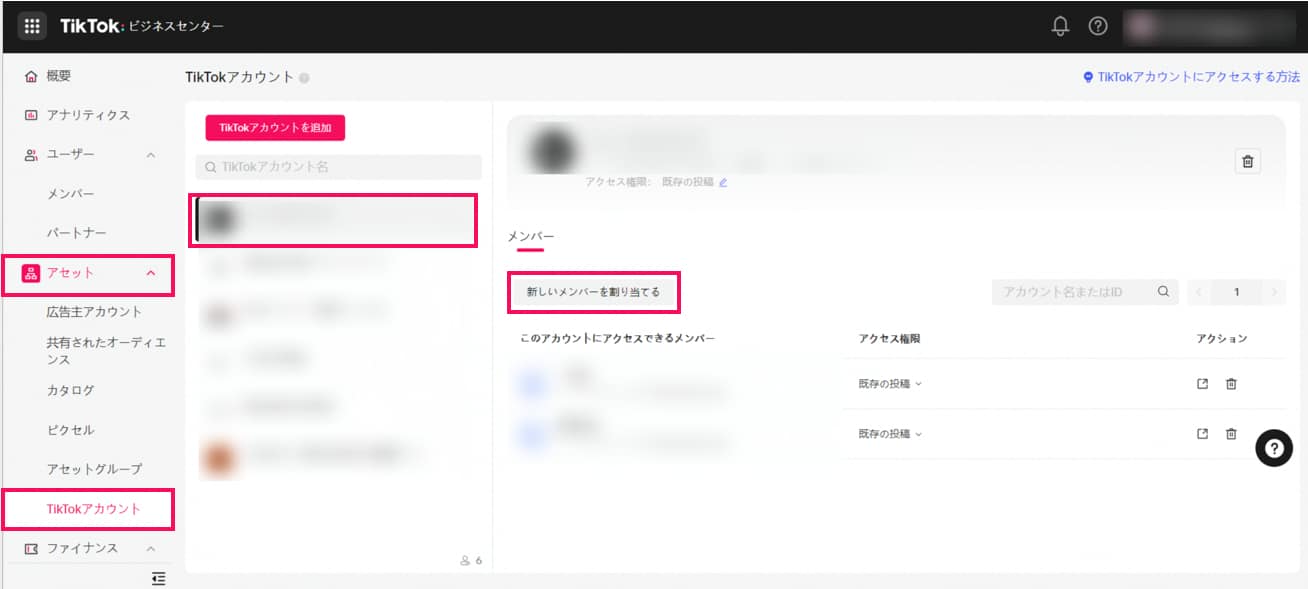The image size is (1308, 589).
Task: Collapse the sidebar using bottom toggle icon
Action: [x=158, y=578]
